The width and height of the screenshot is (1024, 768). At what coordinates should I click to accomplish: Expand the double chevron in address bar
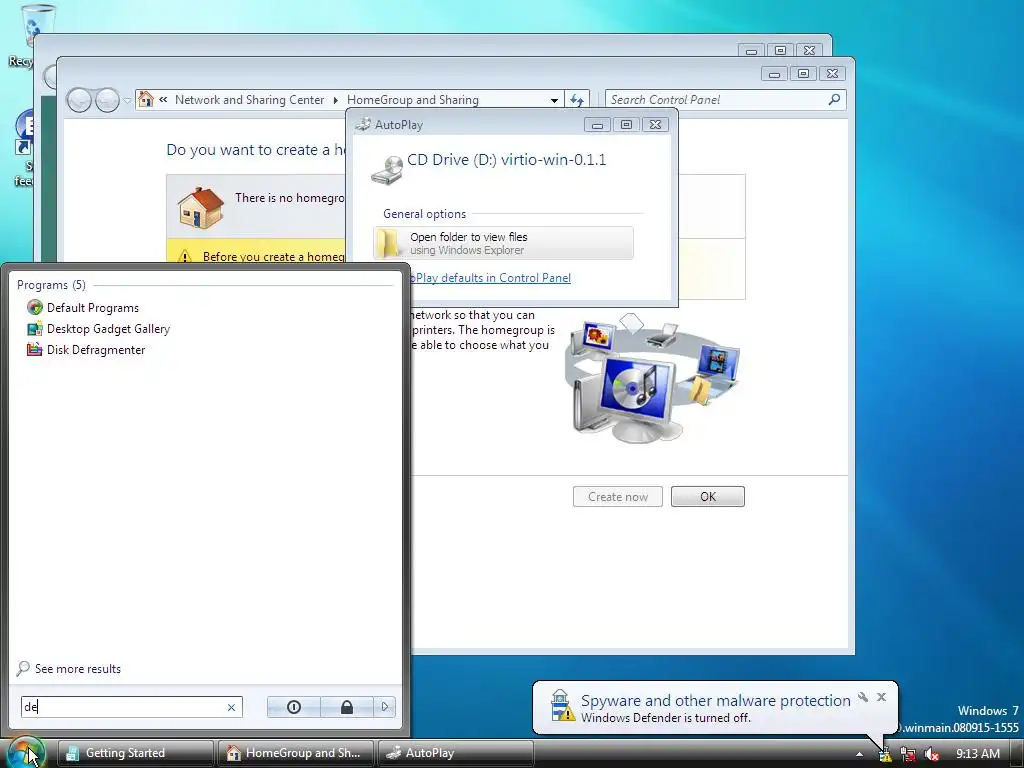click(x=163, y=100)
